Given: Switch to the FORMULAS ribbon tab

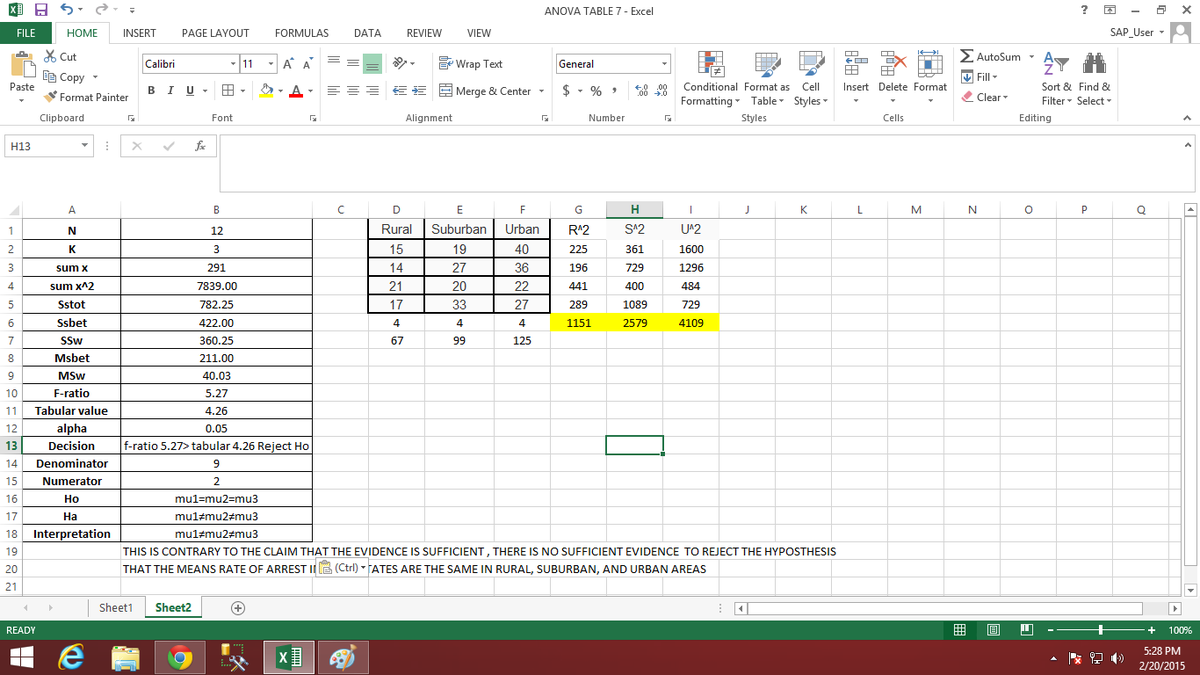Looking at the screenshot, I should 304,33.
